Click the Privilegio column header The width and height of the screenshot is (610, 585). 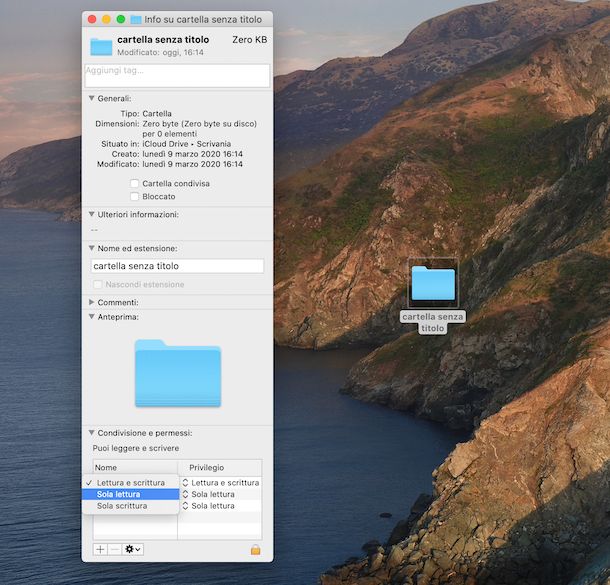pos(220,468)
